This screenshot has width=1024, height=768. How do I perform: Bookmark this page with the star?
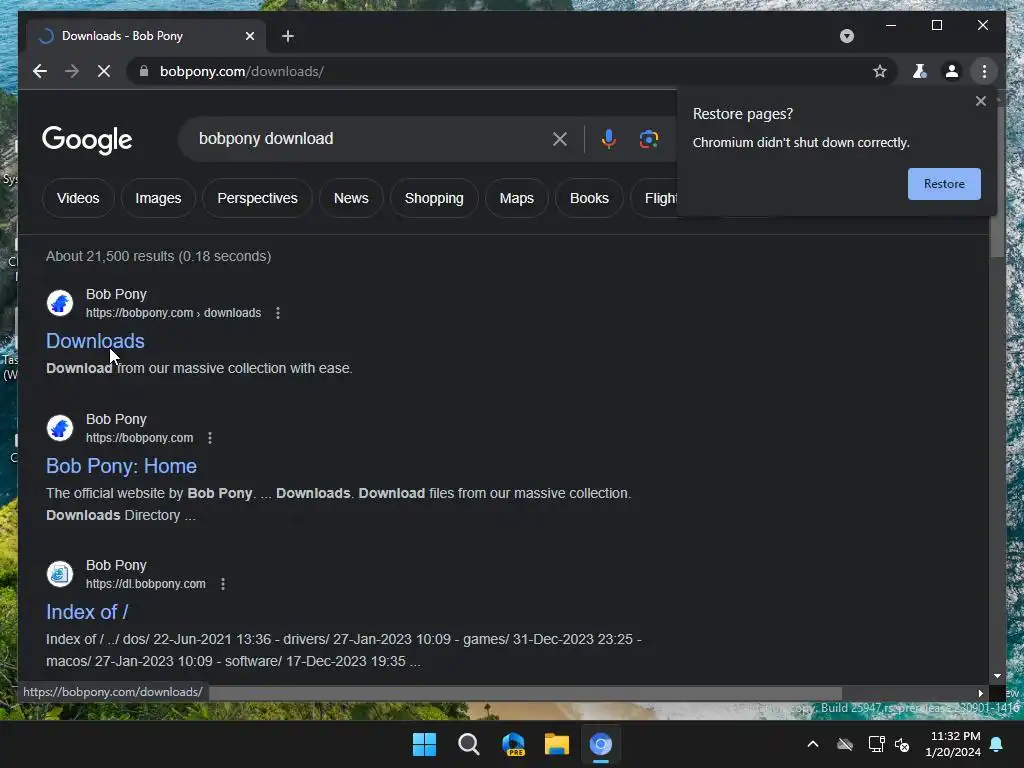(880, 71)
